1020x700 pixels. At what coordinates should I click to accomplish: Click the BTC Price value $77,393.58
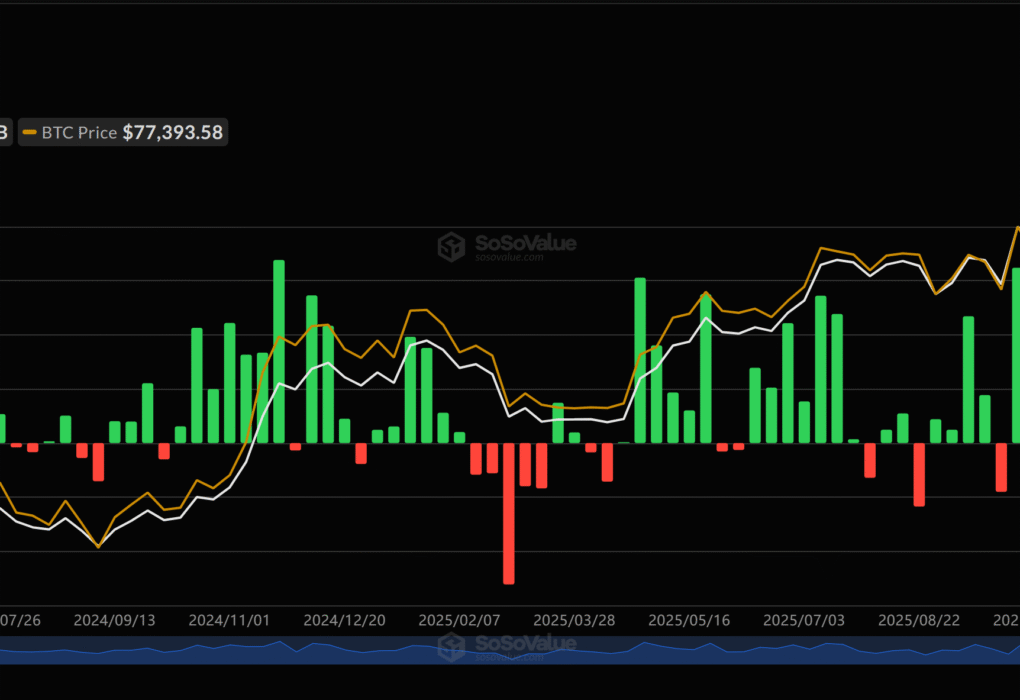(x=172, y=132)
